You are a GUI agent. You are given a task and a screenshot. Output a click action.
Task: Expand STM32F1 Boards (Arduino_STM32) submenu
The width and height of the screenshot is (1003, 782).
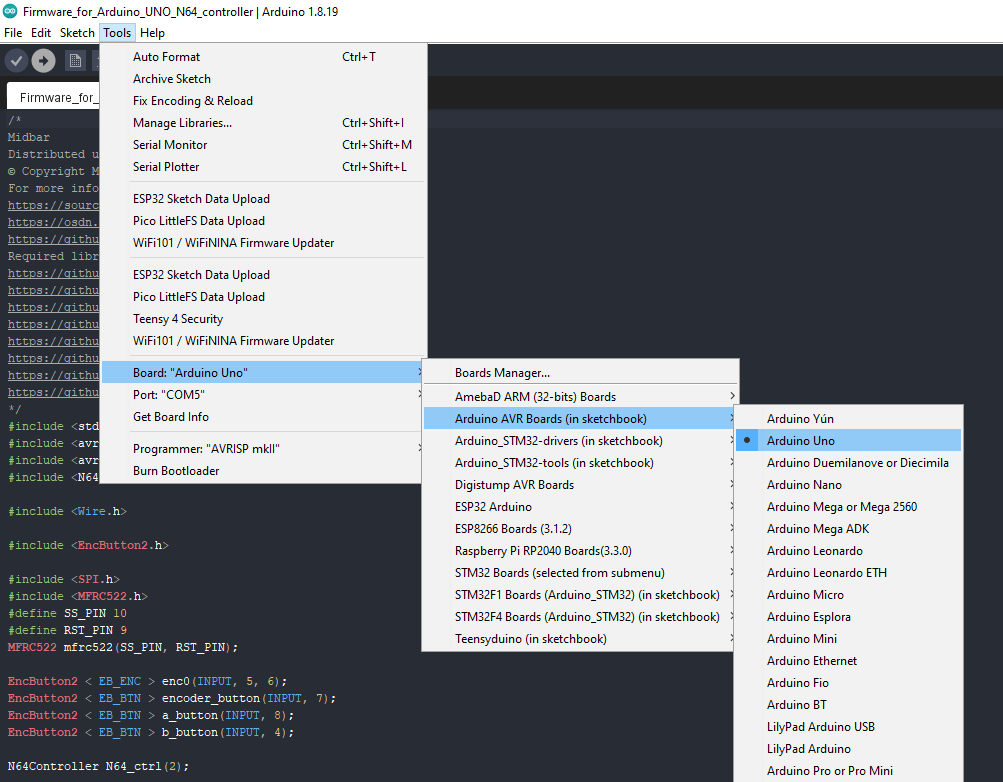580,595
